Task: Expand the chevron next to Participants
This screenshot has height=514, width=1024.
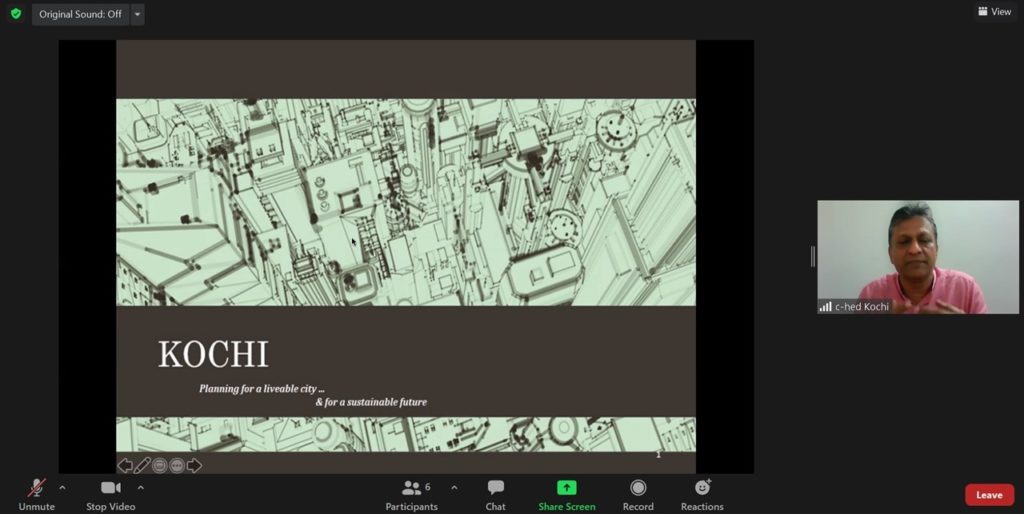Action: 454,488
